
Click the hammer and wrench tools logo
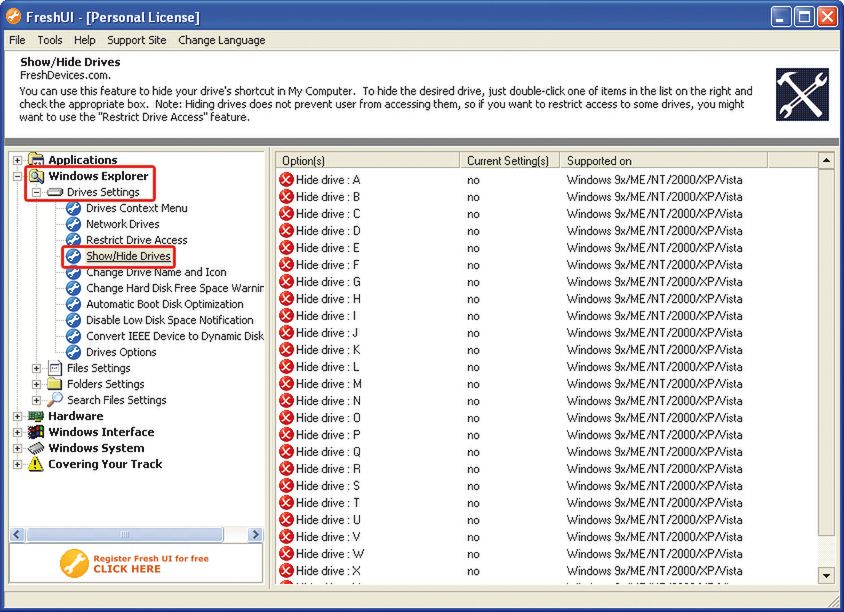coord(802,95)
